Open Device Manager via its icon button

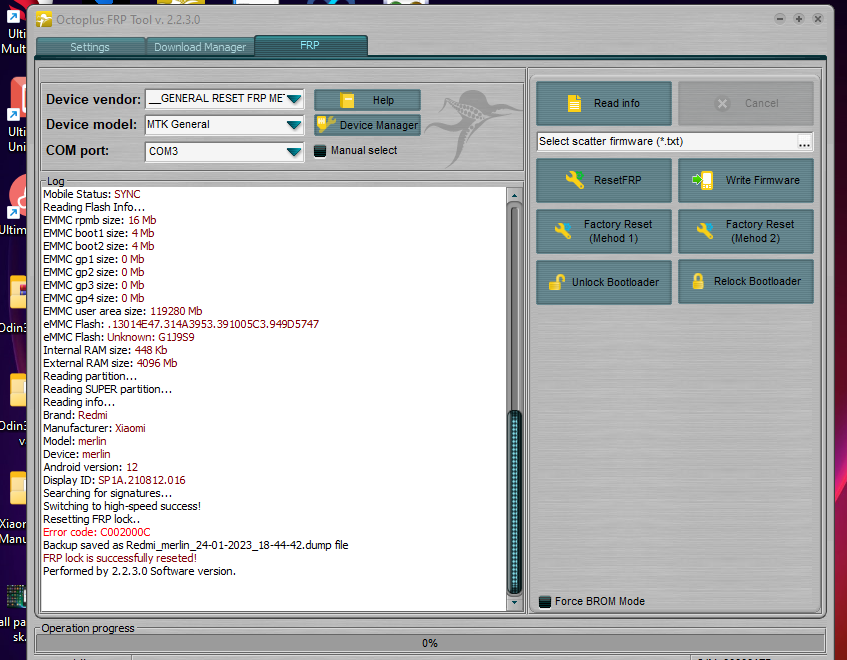tap(326, 125)
